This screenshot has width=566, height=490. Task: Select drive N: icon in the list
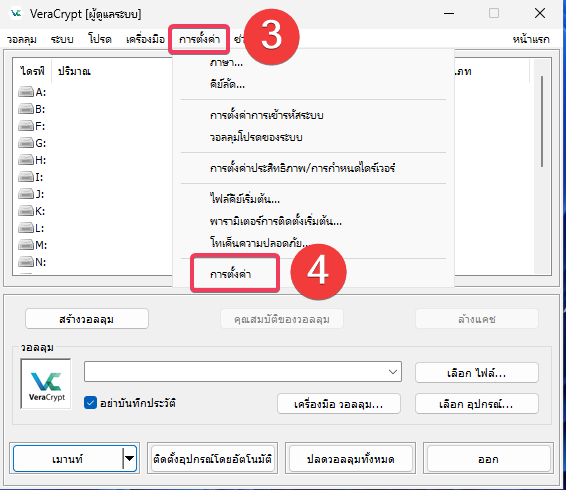click(26, 262)
